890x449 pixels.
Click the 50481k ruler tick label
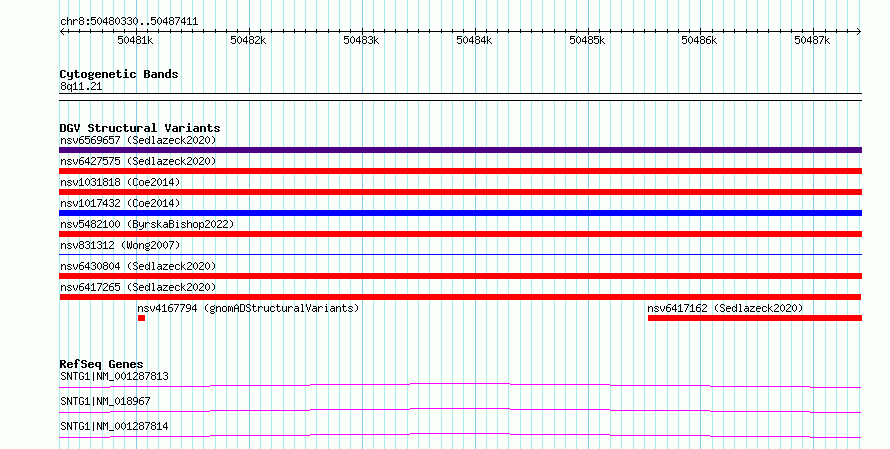[135, 40]
